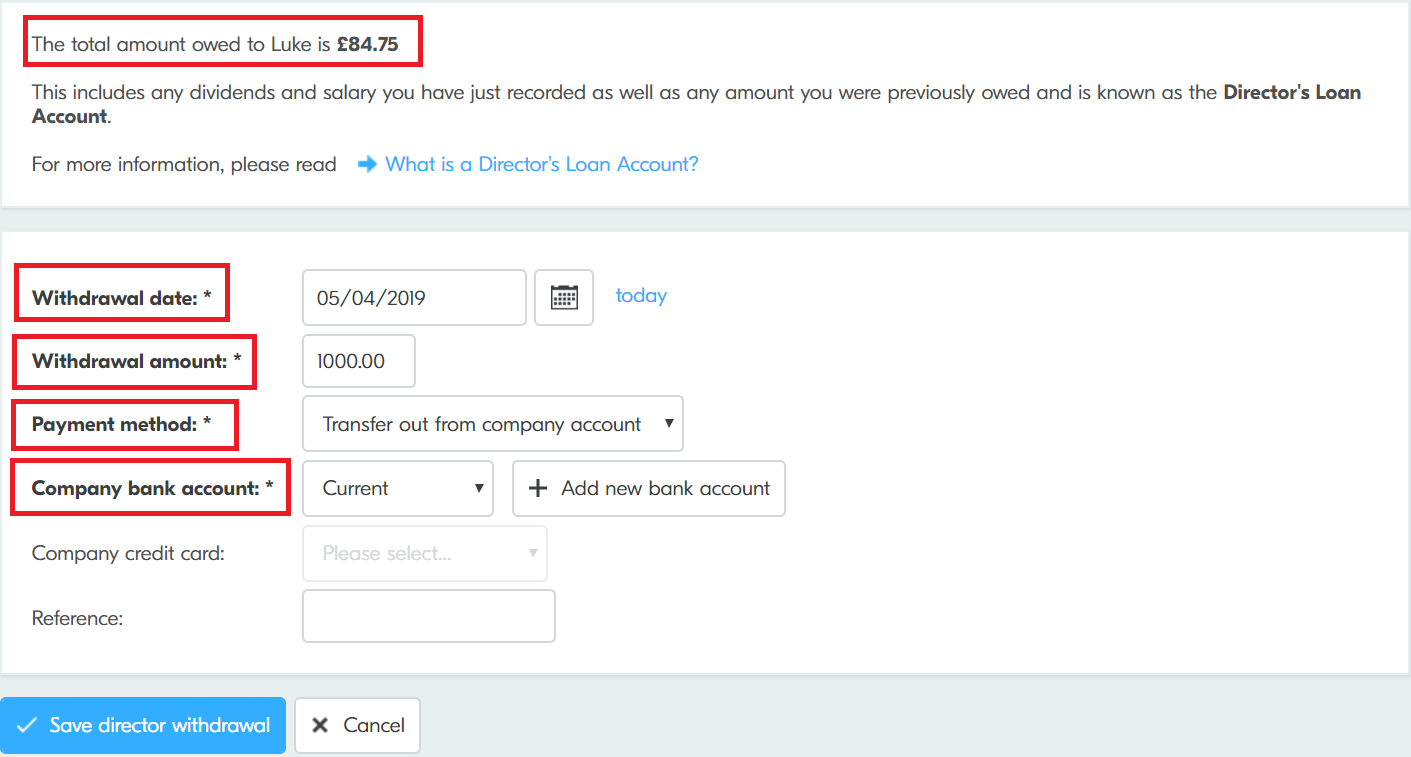The width and height of the screenshot is (1411, 757).
Task: Open the calendar date picker icon
Action: (564, 297)
